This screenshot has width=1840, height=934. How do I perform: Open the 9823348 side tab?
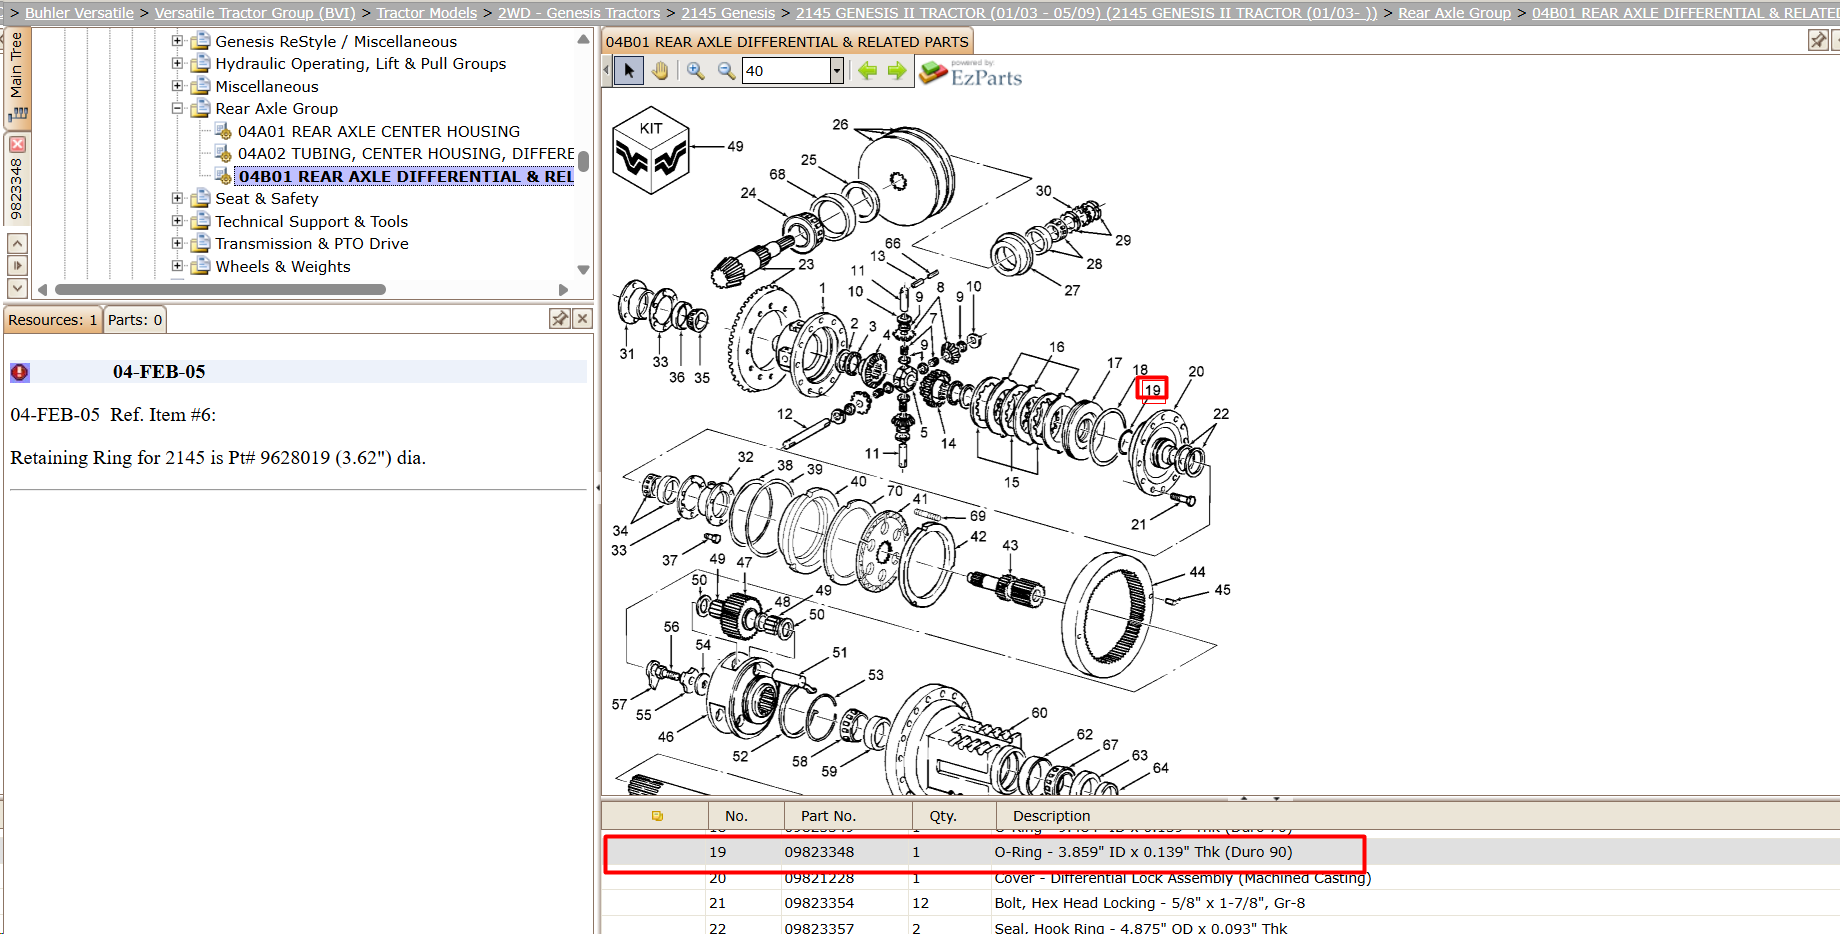click(17, 178)
